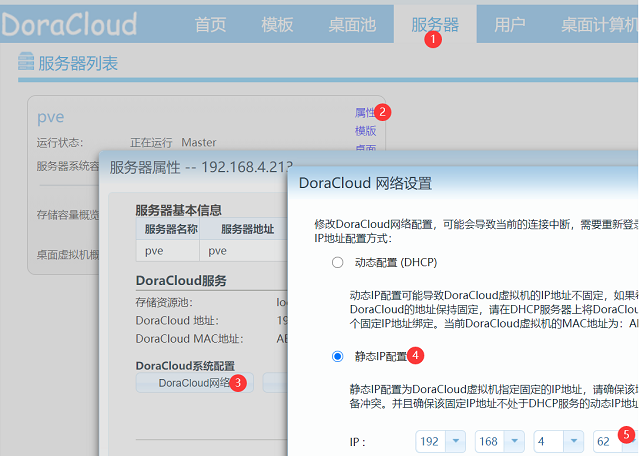Click the DoraCloud MAC地址 label
This screenshot has height=456, width=640.
tap(189, 338)
